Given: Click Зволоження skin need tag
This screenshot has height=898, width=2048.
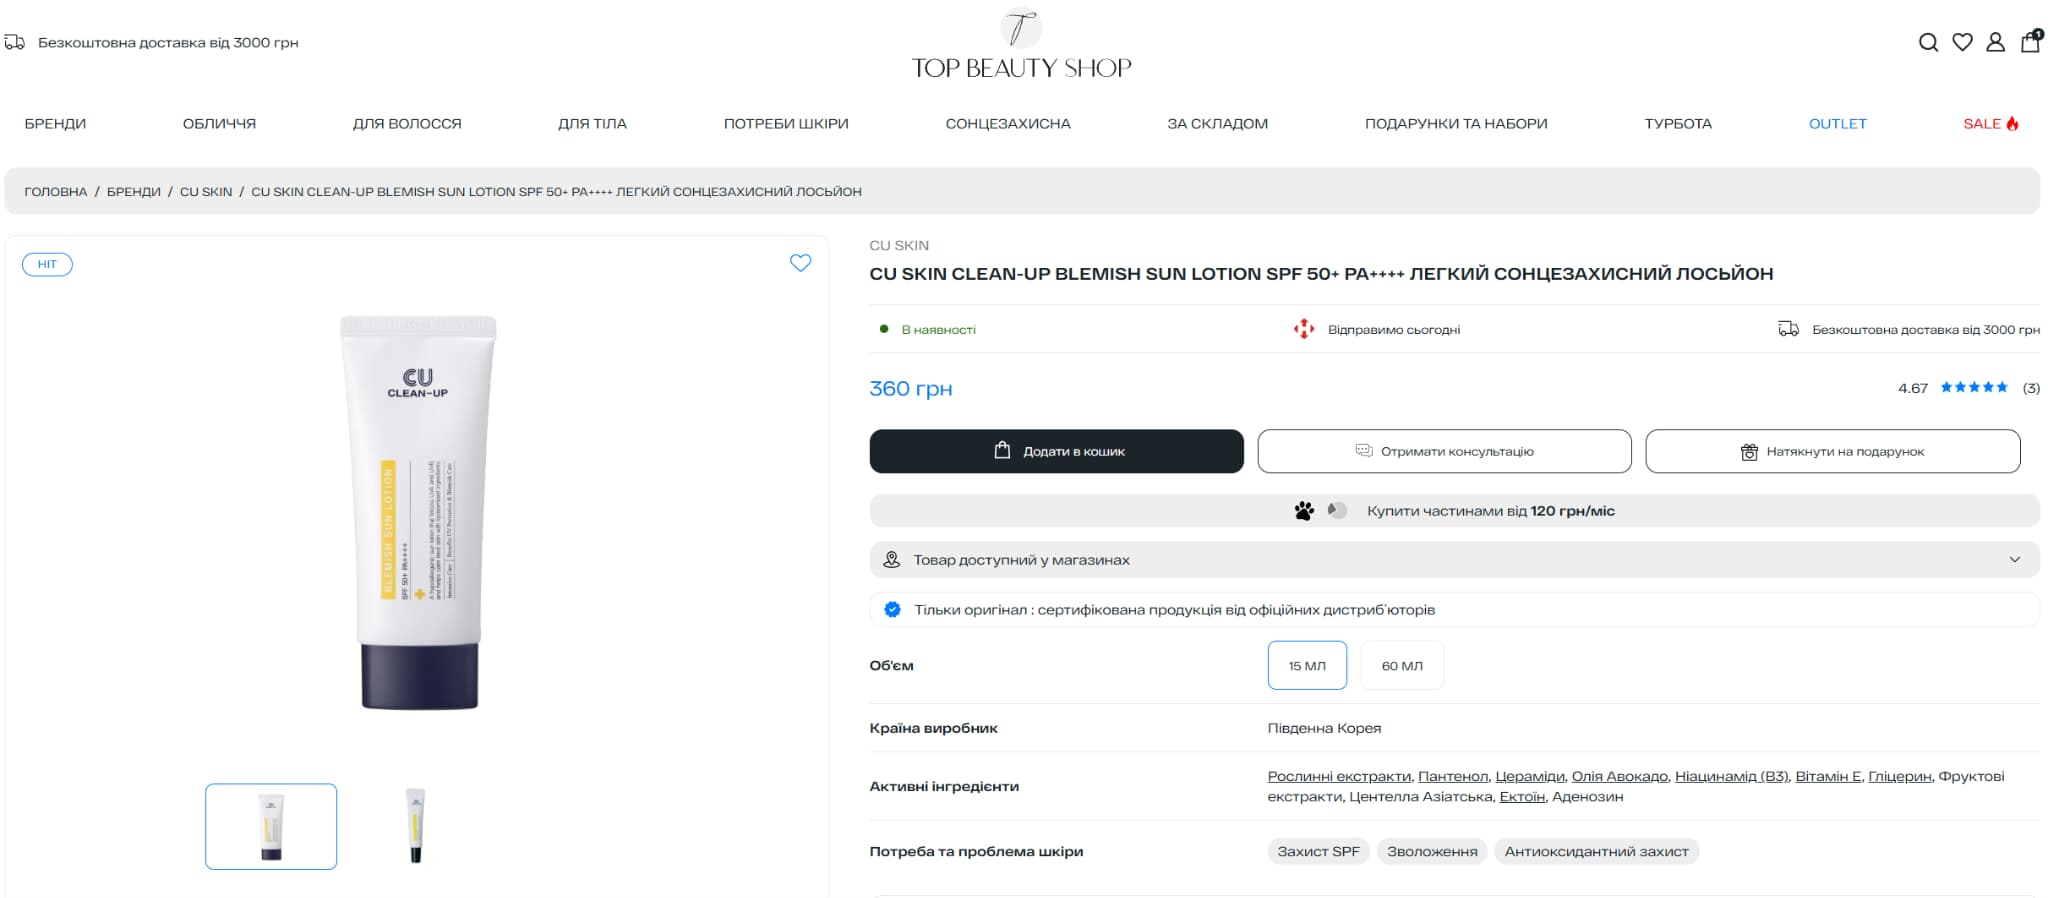Looking at the screenshot, I should (1432, 852).
